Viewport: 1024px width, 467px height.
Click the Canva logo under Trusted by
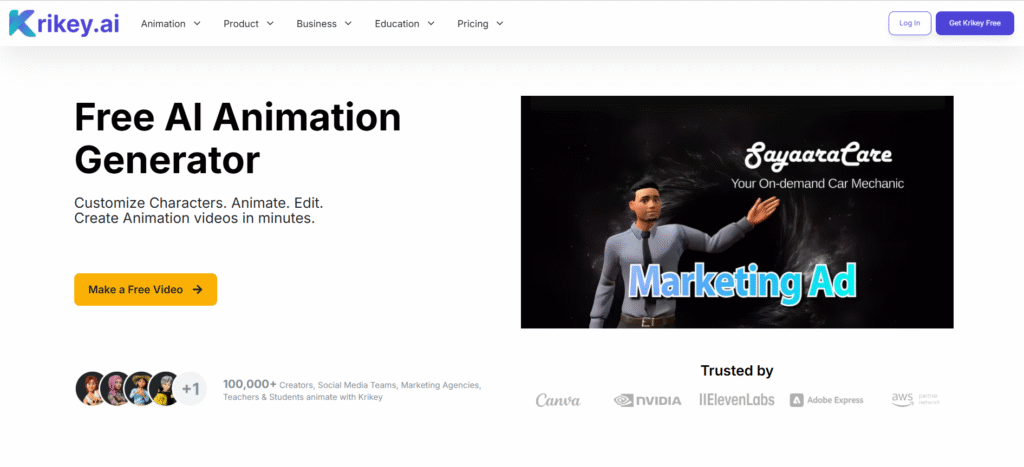coord(558,400)
